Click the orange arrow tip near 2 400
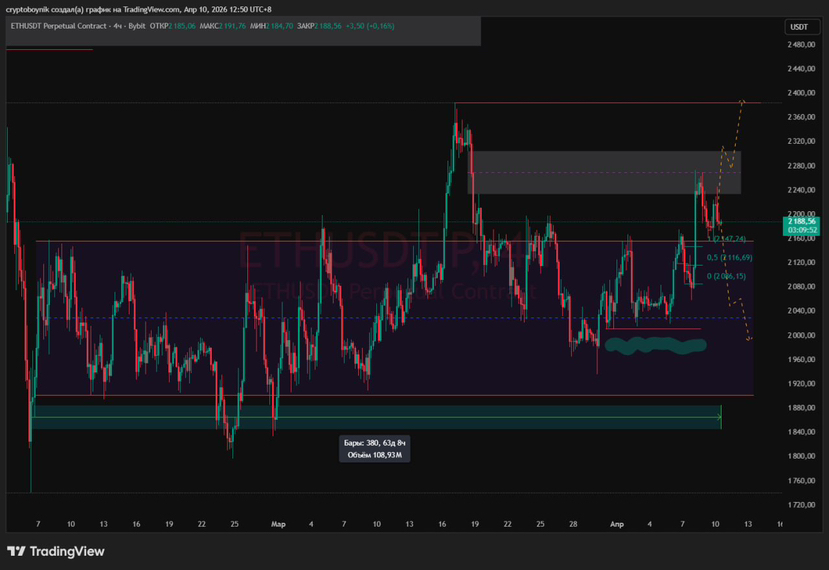This screenshot has height=570, width=829. [x=742, y=100]
